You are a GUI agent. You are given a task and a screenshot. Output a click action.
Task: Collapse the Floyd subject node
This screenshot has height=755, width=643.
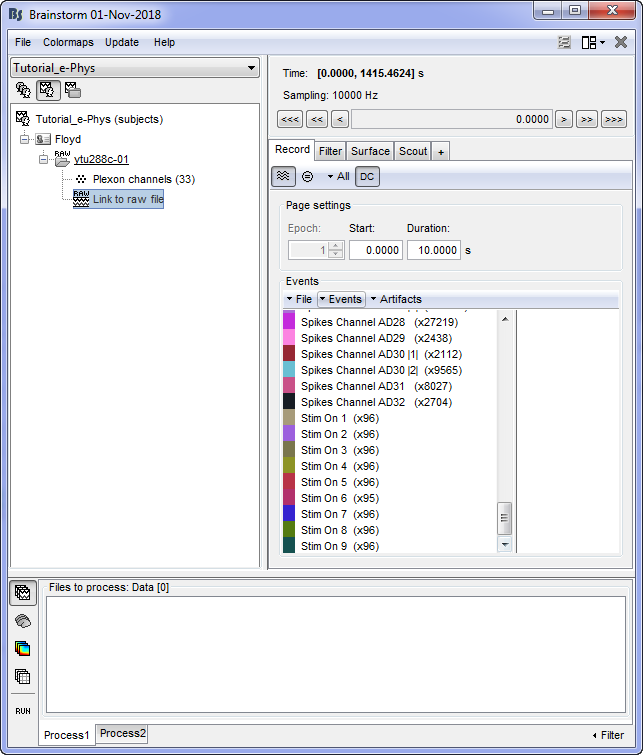click(24, 139)
